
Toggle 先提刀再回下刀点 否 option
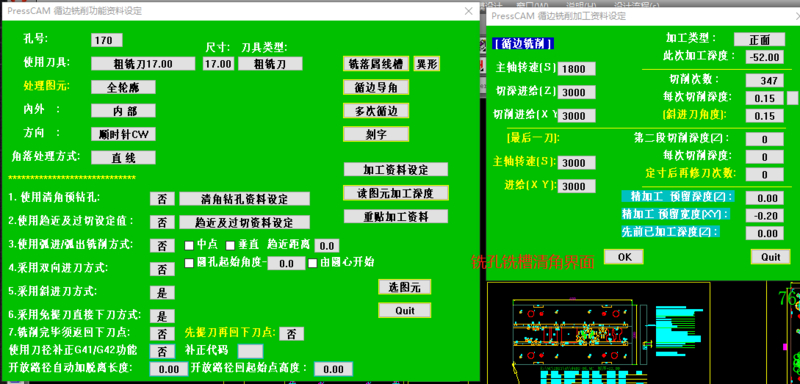291,334
